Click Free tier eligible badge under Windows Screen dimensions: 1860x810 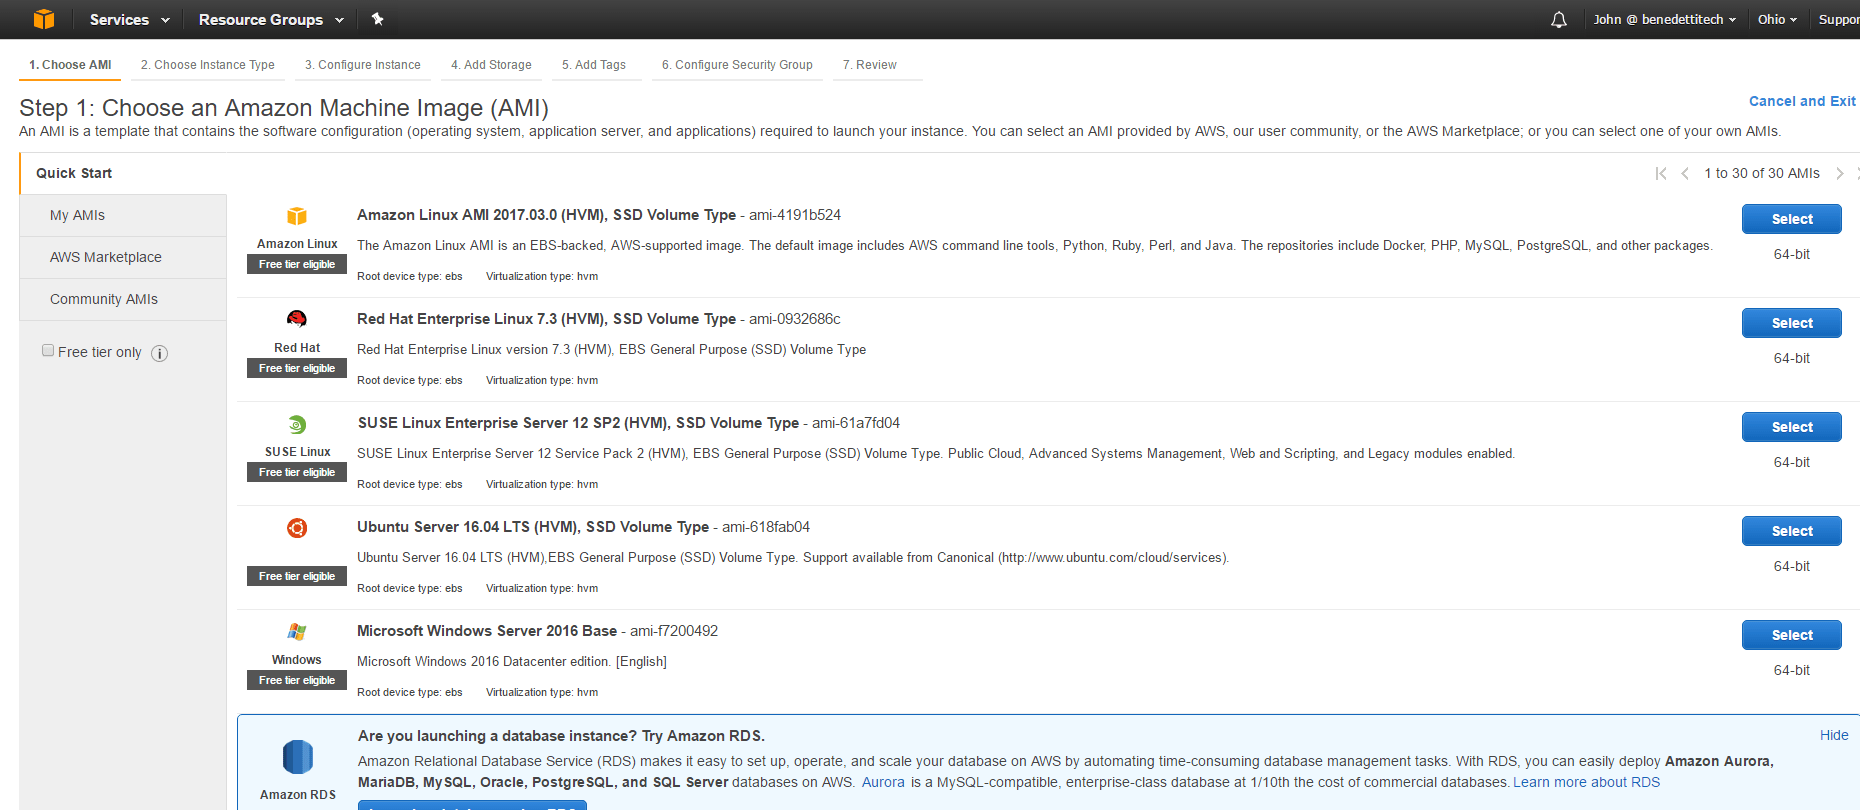pyautogui.click(x=297, y=680)
